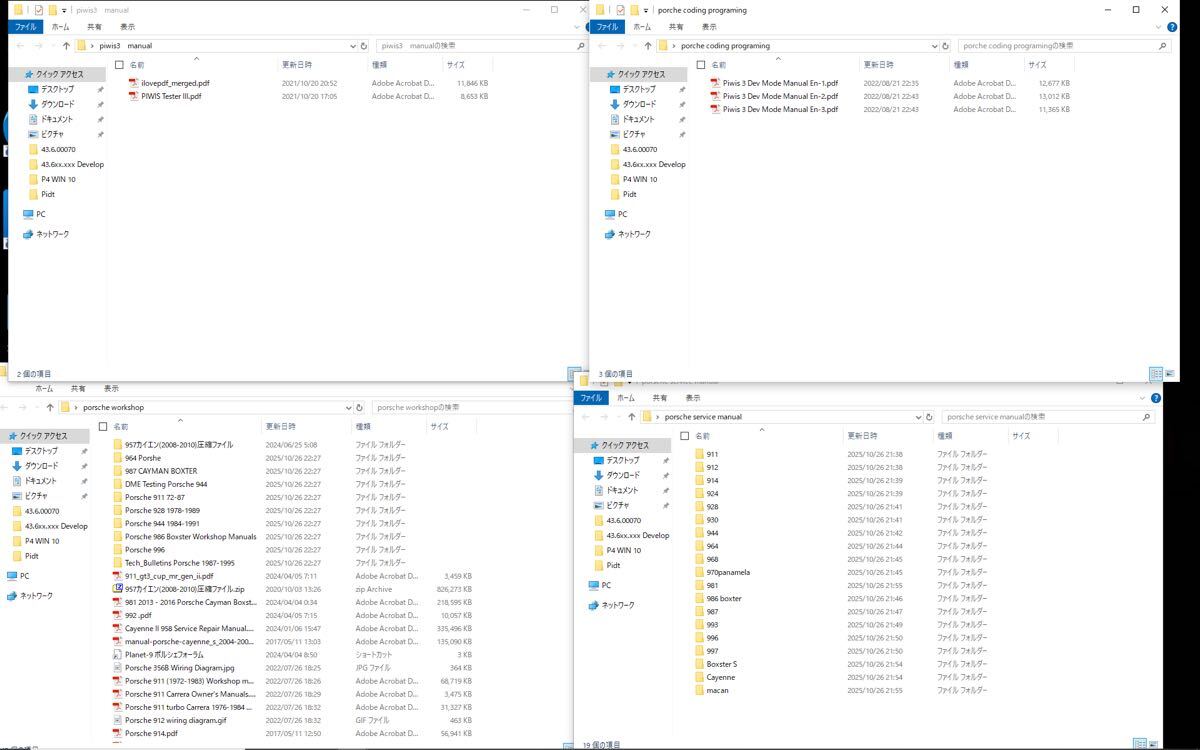Click Up arrow in porsche service manual window

[x=632, y=417]
